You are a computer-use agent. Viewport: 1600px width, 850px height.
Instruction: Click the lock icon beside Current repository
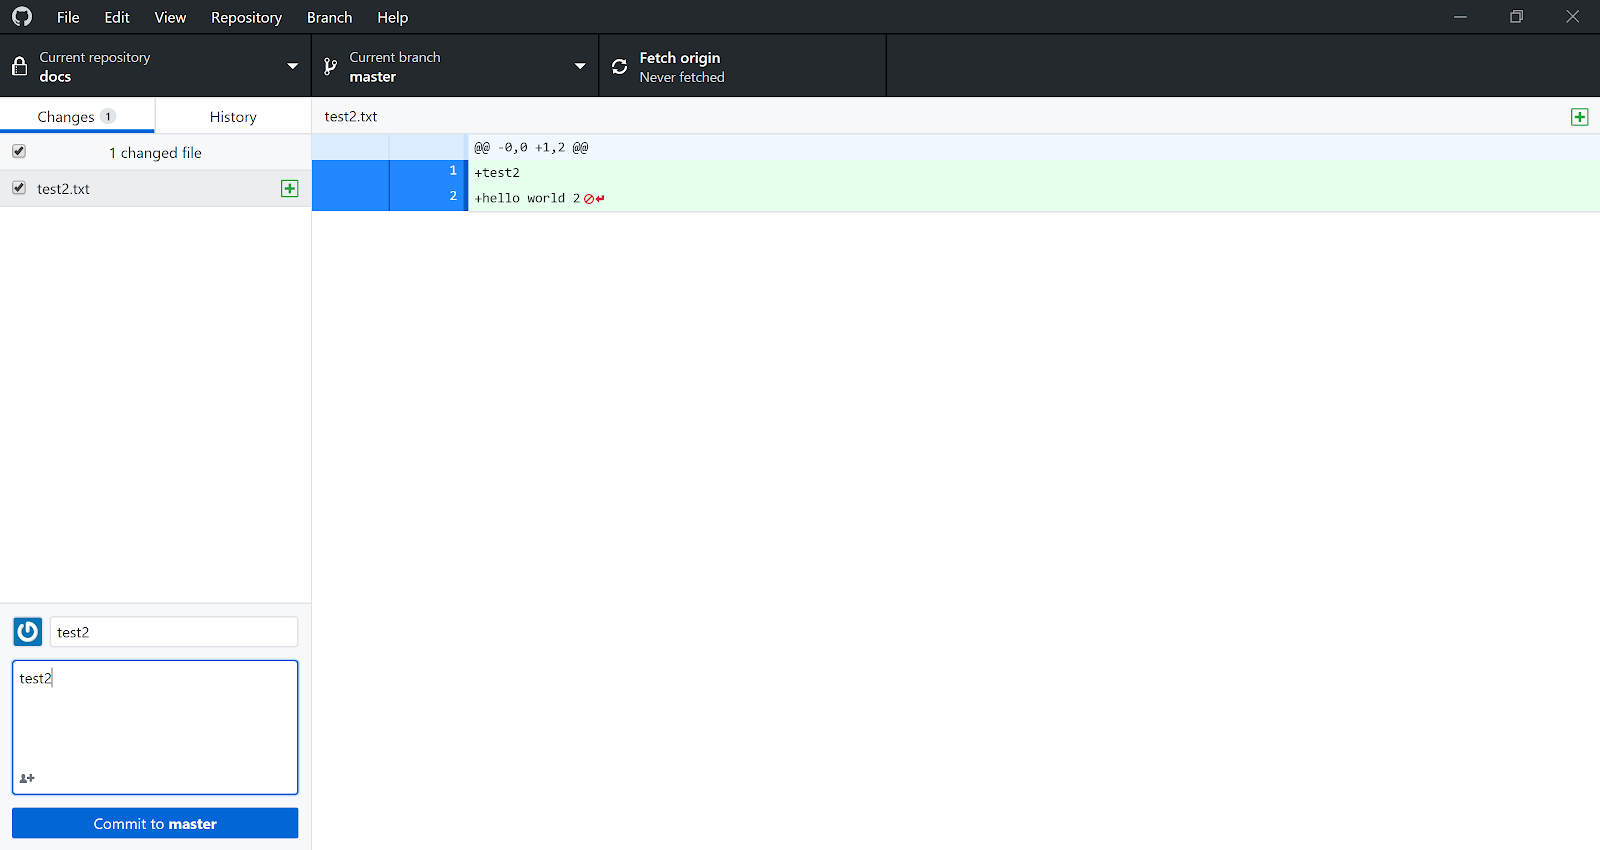coord(19,67)
